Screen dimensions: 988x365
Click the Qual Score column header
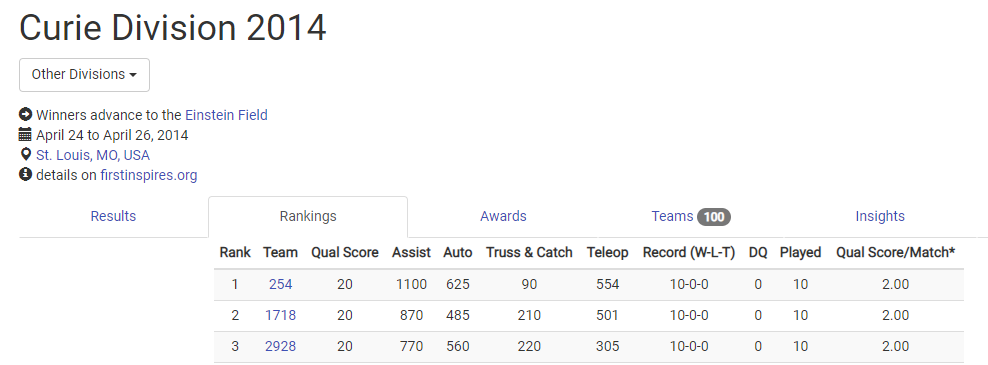(x=345, y=253)
